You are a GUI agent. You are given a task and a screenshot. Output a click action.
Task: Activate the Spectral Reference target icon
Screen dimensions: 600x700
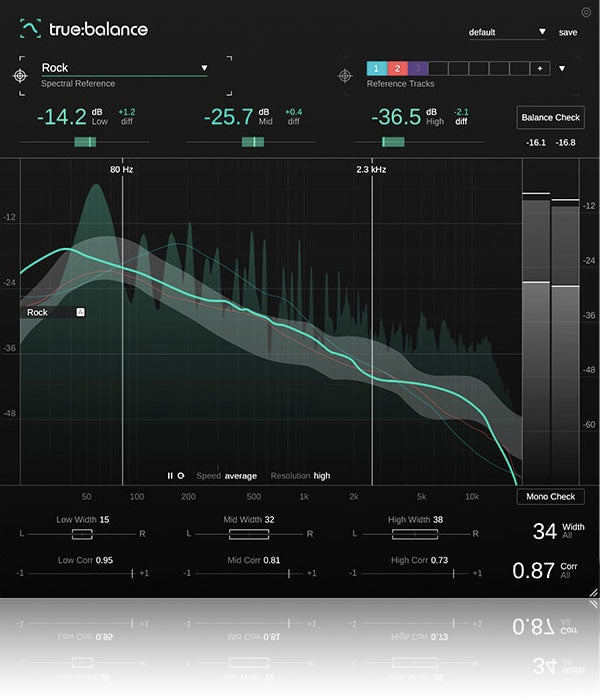tap(20, 76)
